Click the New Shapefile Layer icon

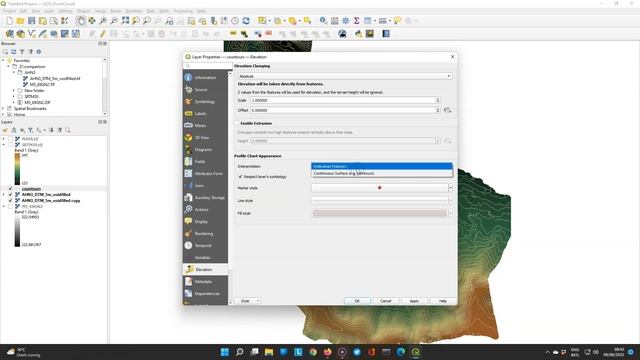(31, 34)
